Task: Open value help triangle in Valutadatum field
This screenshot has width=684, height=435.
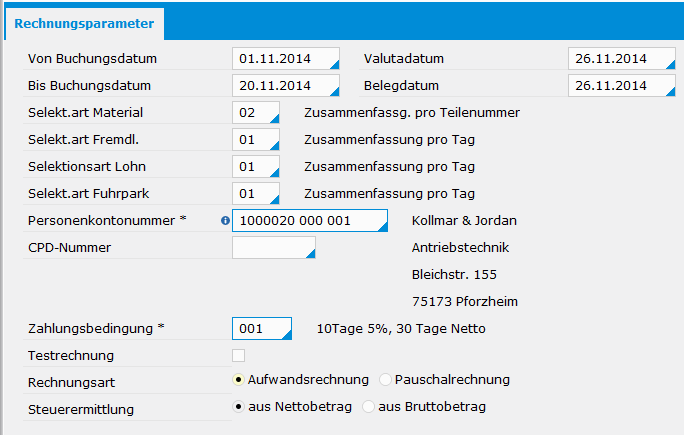Action: [670, 65]
